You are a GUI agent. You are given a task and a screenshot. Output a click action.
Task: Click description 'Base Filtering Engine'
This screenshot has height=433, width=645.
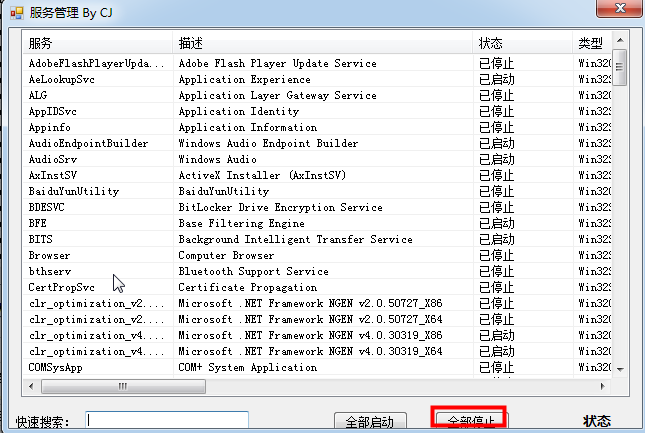point(241,223)
